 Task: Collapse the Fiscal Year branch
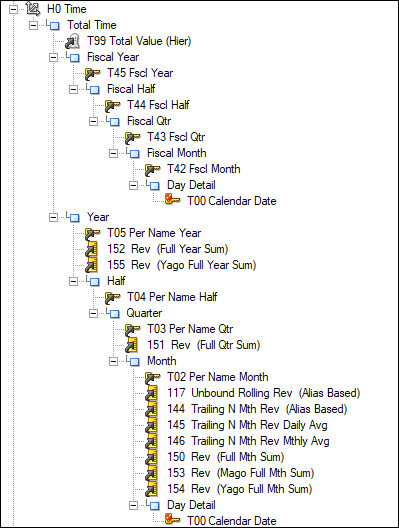point(53,57)
